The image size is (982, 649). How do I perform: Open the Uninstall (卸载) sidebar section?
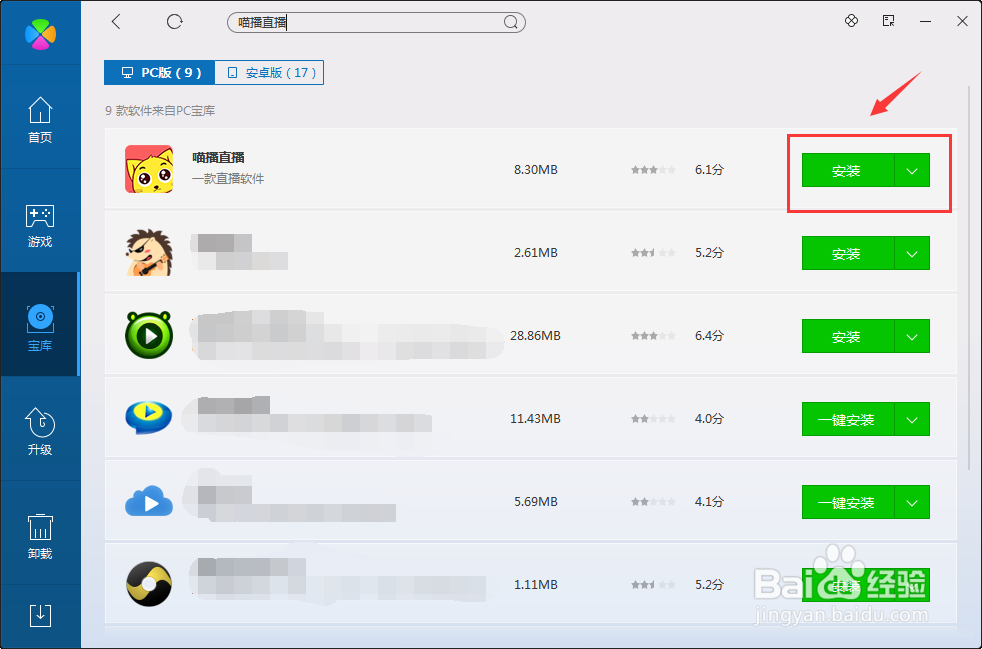point(40,532)
